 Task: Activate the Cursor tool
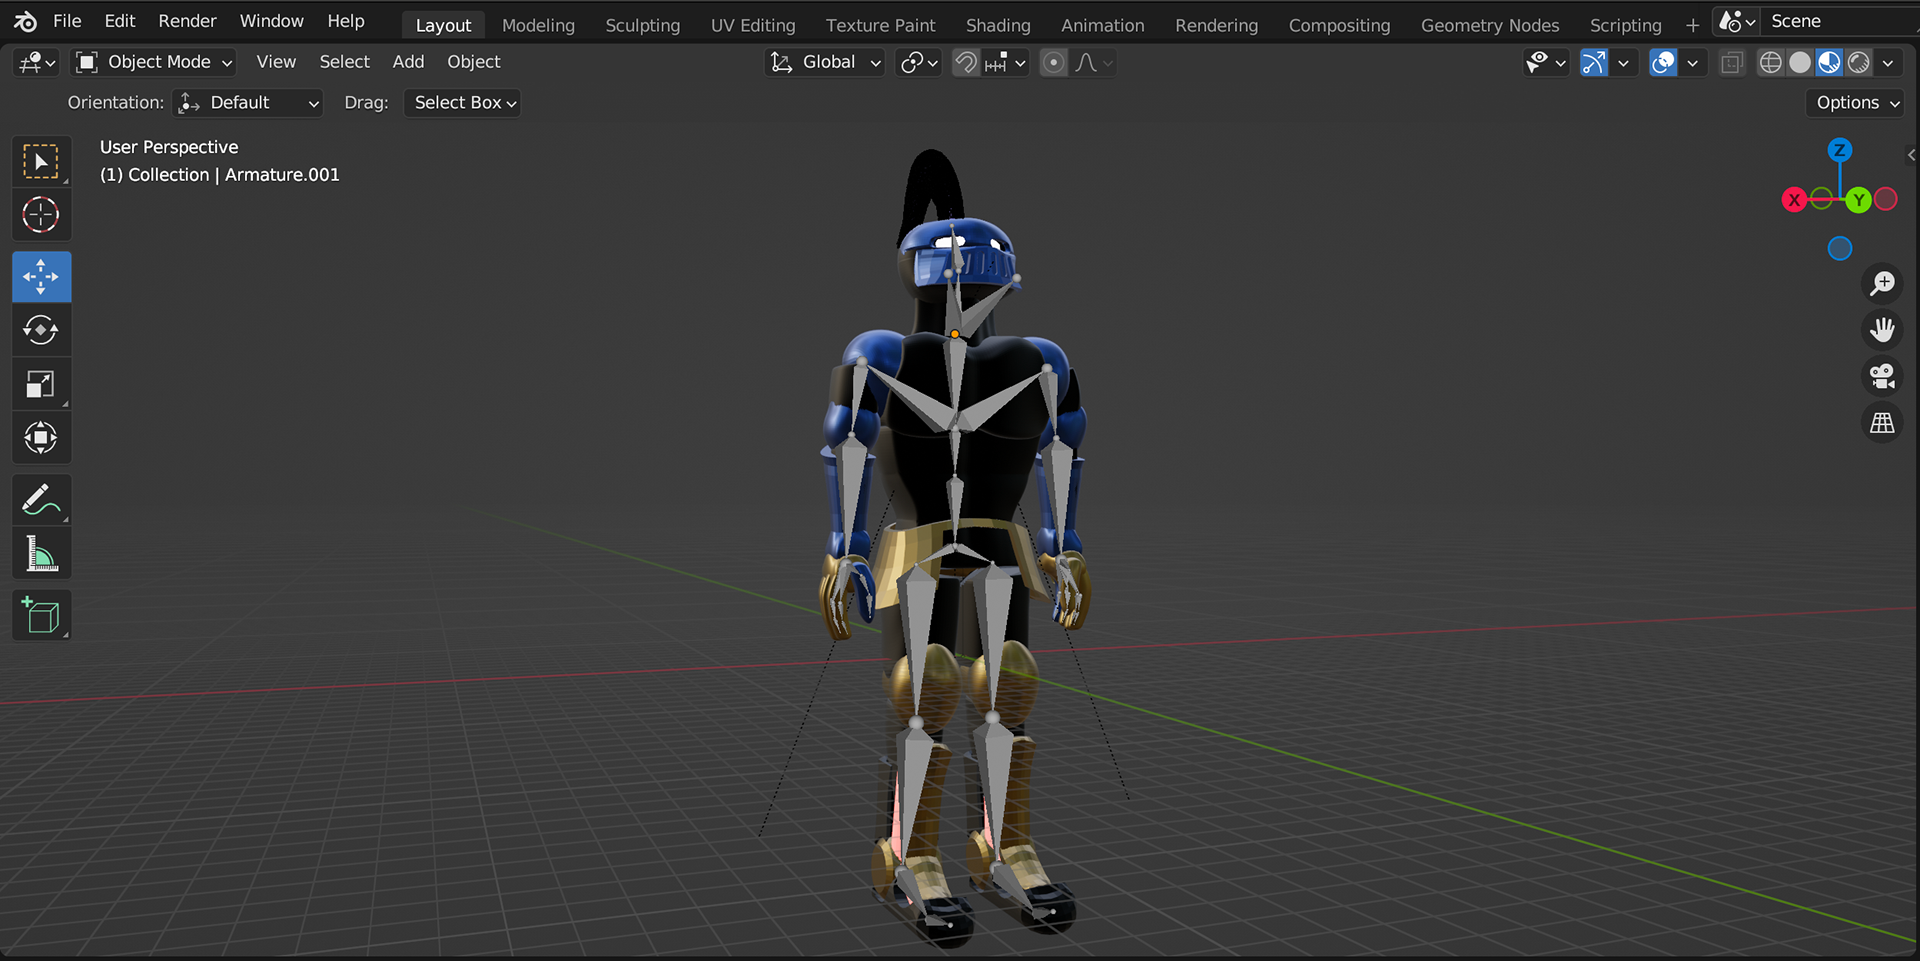tap(41, 215)
